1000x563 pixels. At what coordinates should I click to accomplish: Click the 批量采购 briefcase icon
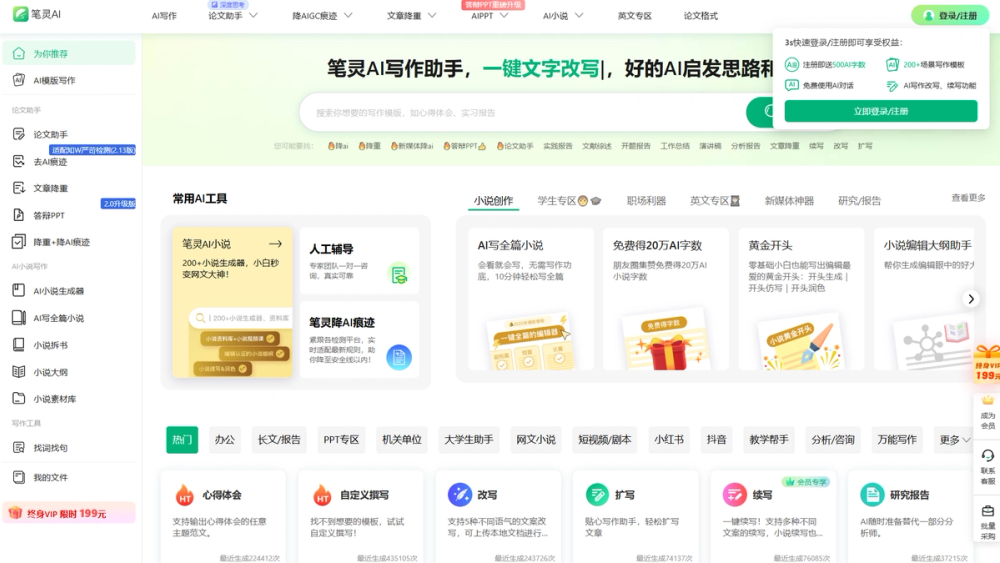[x=987, y=511]
